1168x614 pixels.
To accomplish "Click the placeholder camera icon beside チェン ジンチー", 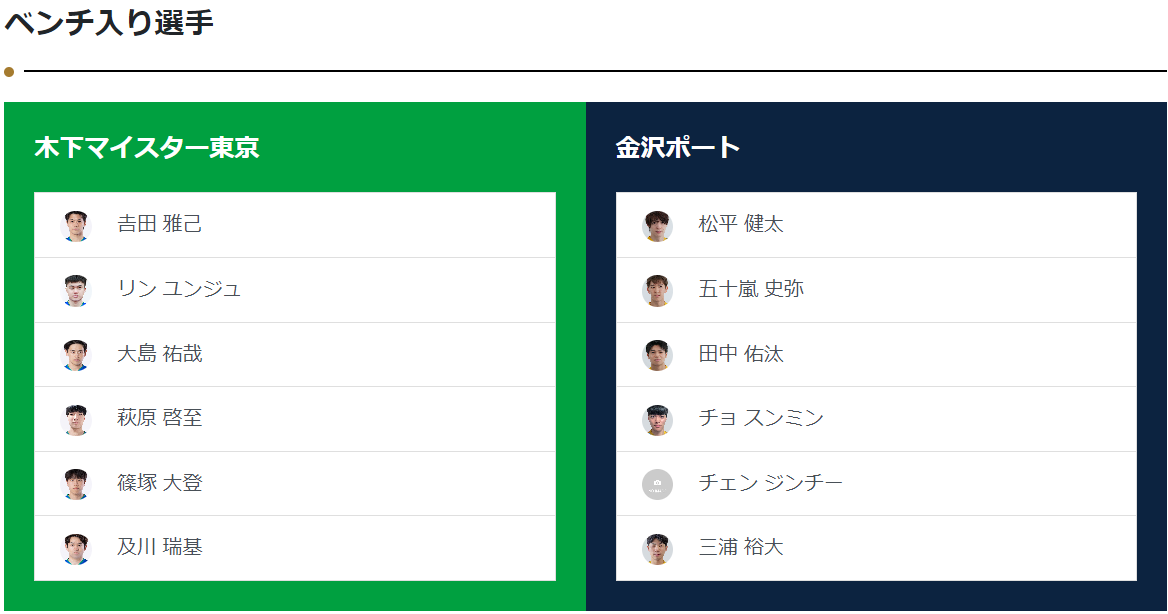I will 657,484.
